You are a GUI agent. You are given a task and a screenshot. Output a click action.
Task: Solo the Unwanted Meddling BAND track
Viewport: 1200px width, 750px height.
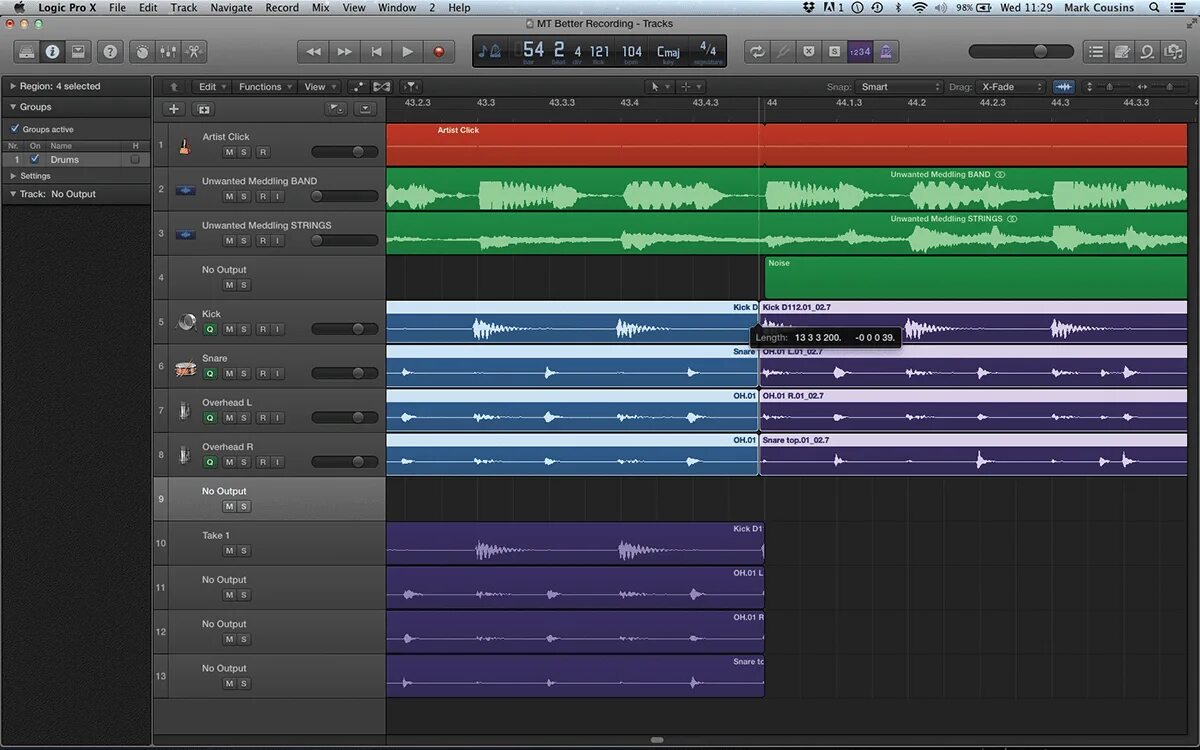click(245, 196)
